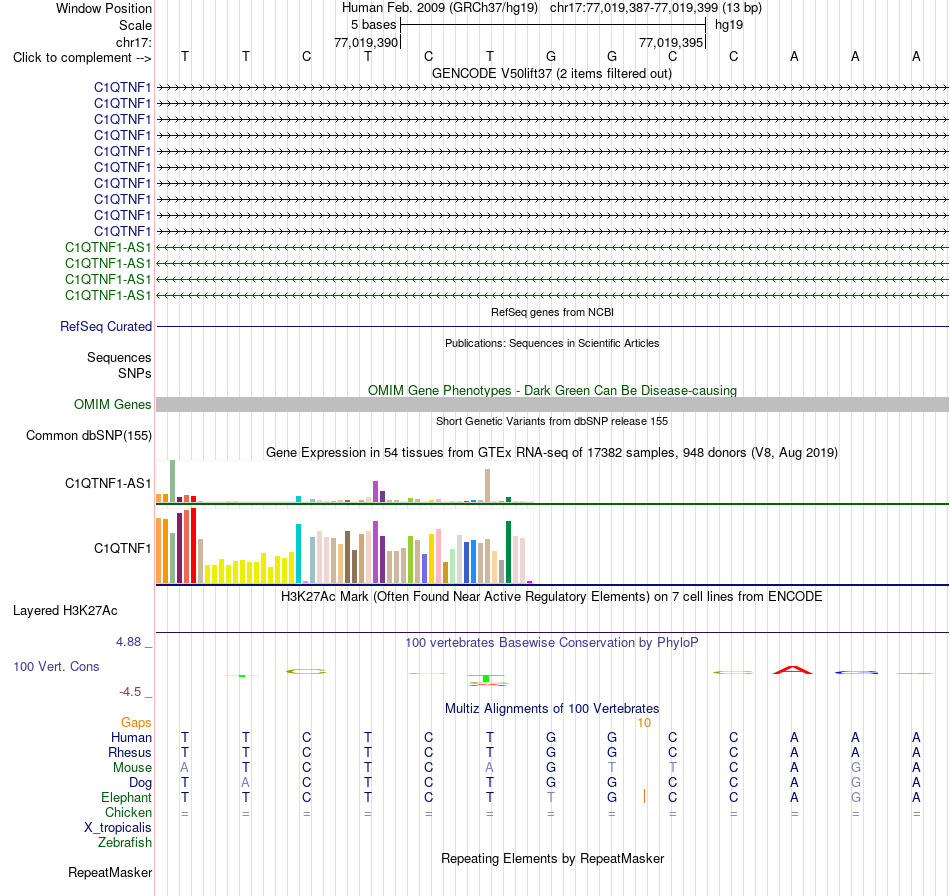Select the Dog alignment row label
This screenshot has width=950, height=896.
click(140, 783)
